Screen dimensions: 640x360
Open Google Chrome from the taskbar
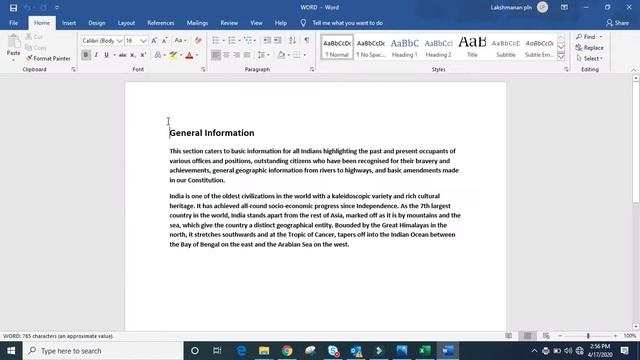point(287,351)
